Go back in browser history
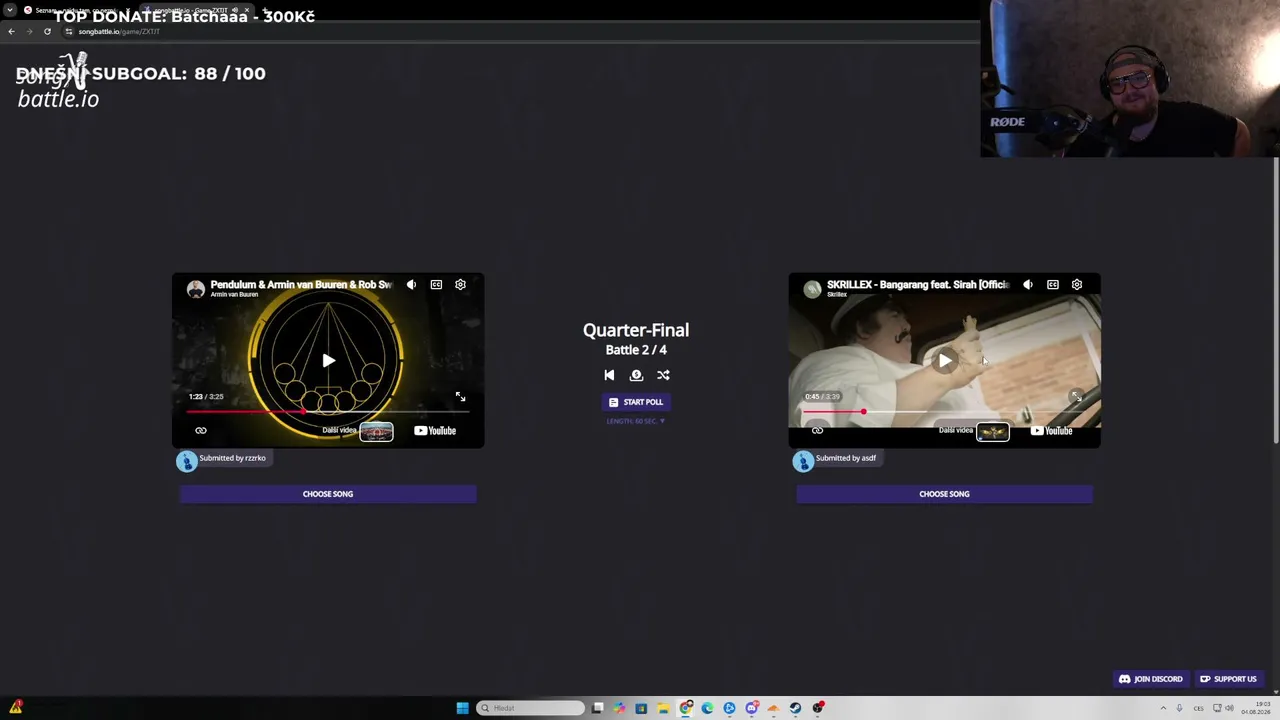This screenshot has height=720, width=1280. pos(11,31)
